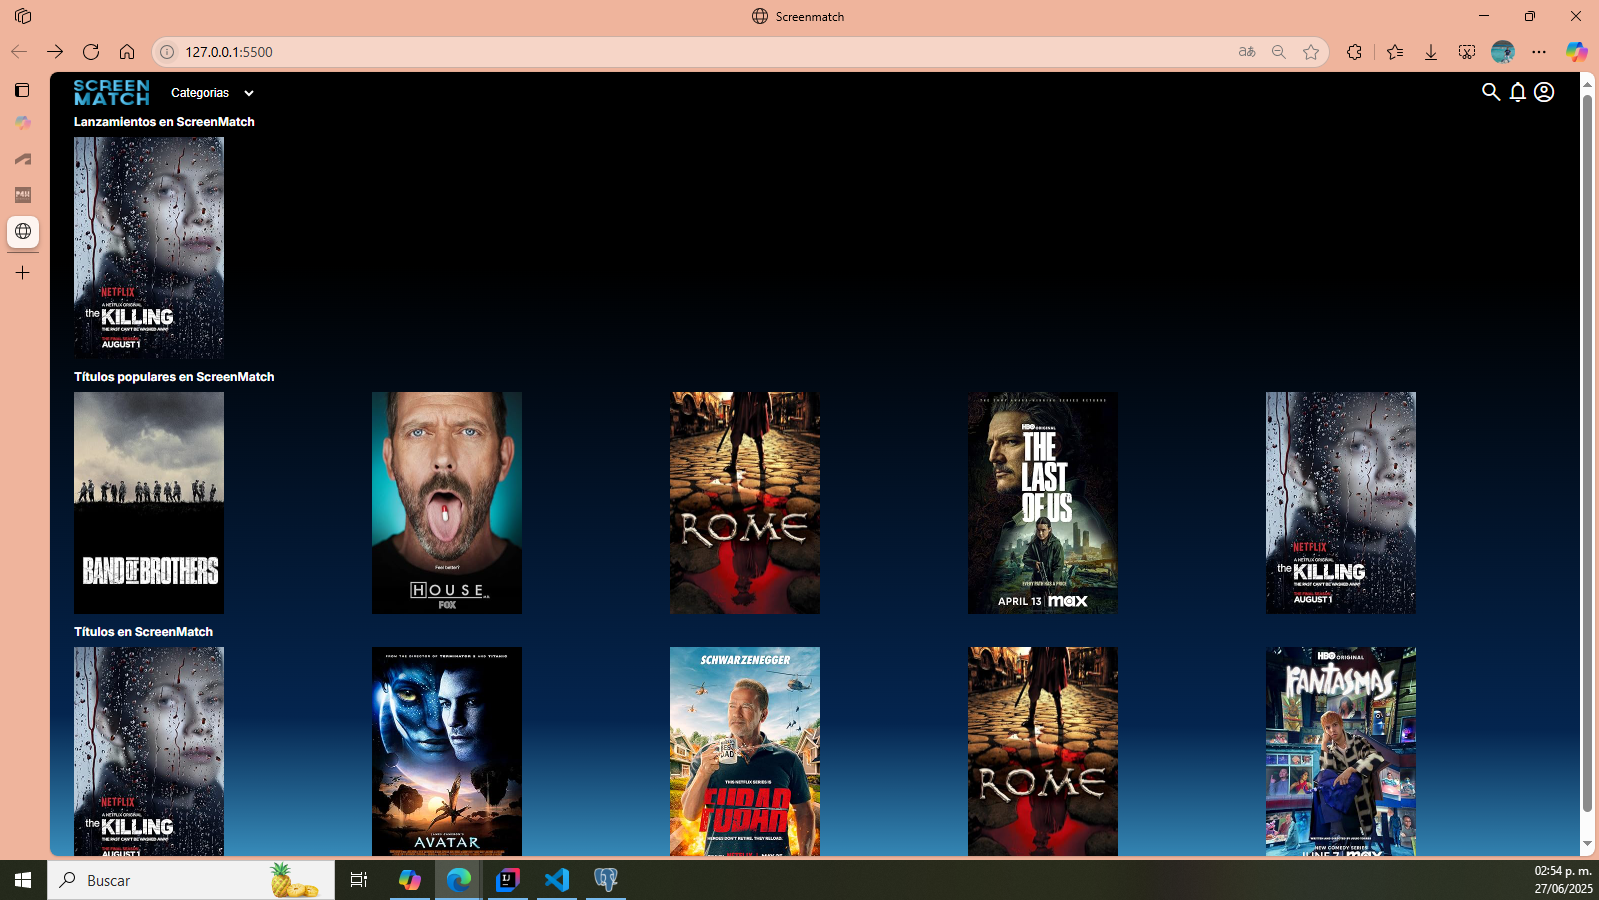Switch to Visual Studio Code on the taskbar
This screenshot has height=900, width=1599.
[557, 880]
